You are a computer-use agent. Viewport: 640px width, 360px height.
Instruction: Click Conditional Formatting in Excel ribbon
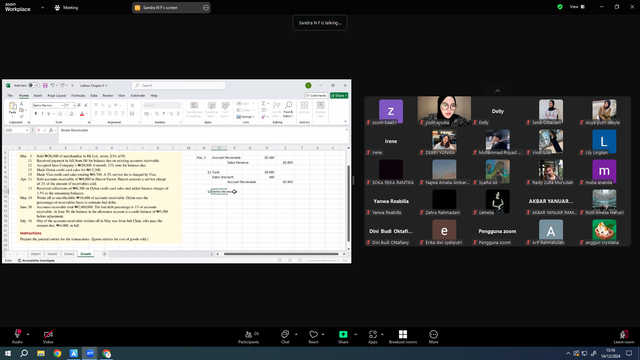(194, 109)
